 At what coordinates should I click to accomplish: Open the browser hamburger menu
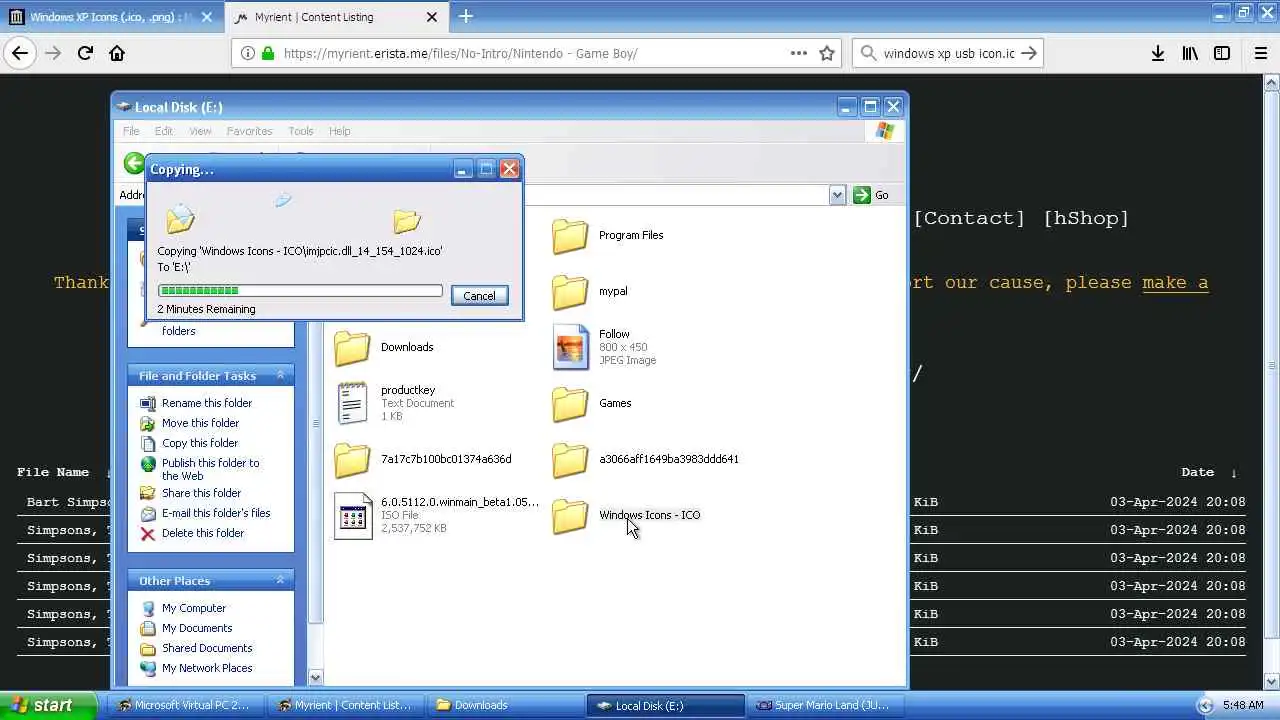1261,54
